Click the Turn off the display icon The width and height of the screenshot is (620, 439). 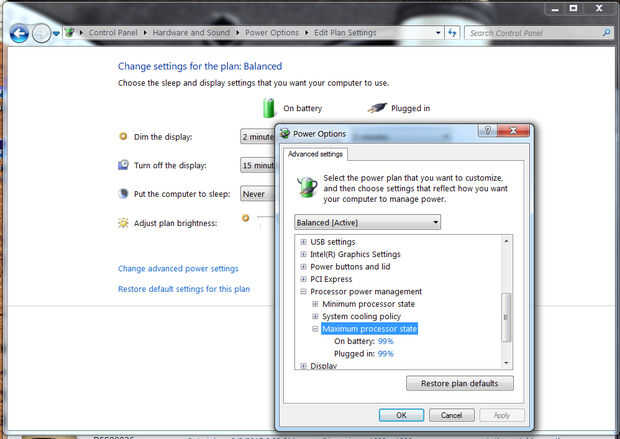click(x=123, y=165)
